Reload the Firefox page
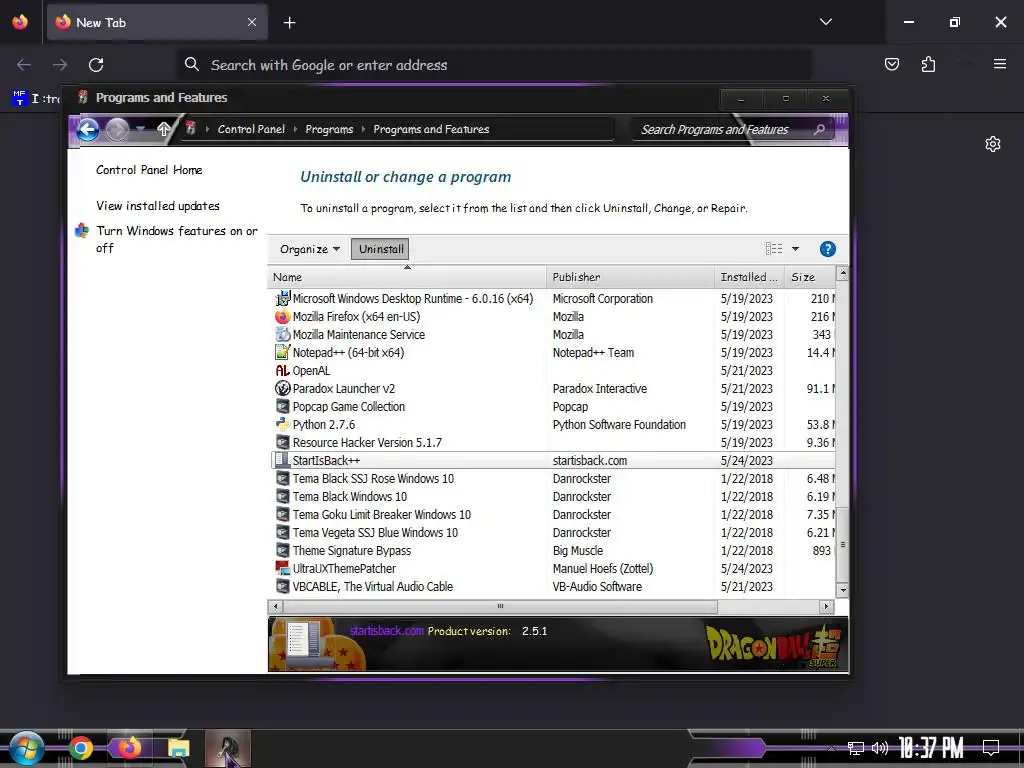 (x=96, y=65)
